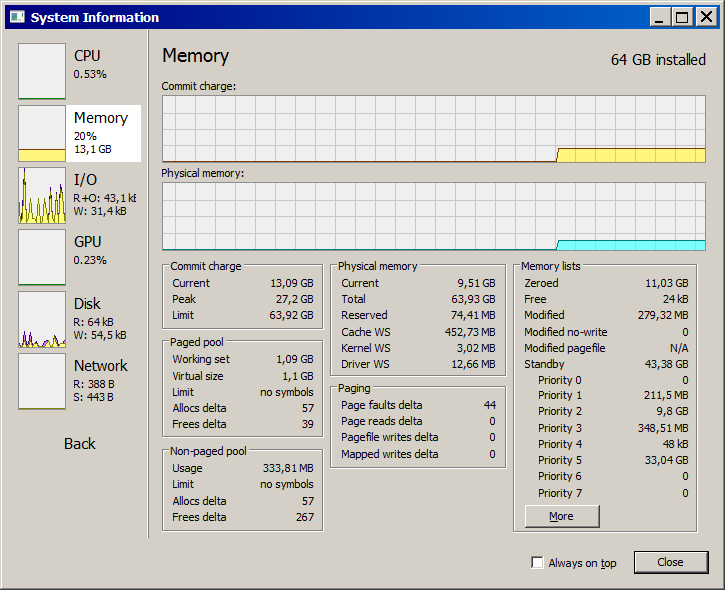Click the System Information title bar icon
This screenshot has height=590, width=725.
17,17
